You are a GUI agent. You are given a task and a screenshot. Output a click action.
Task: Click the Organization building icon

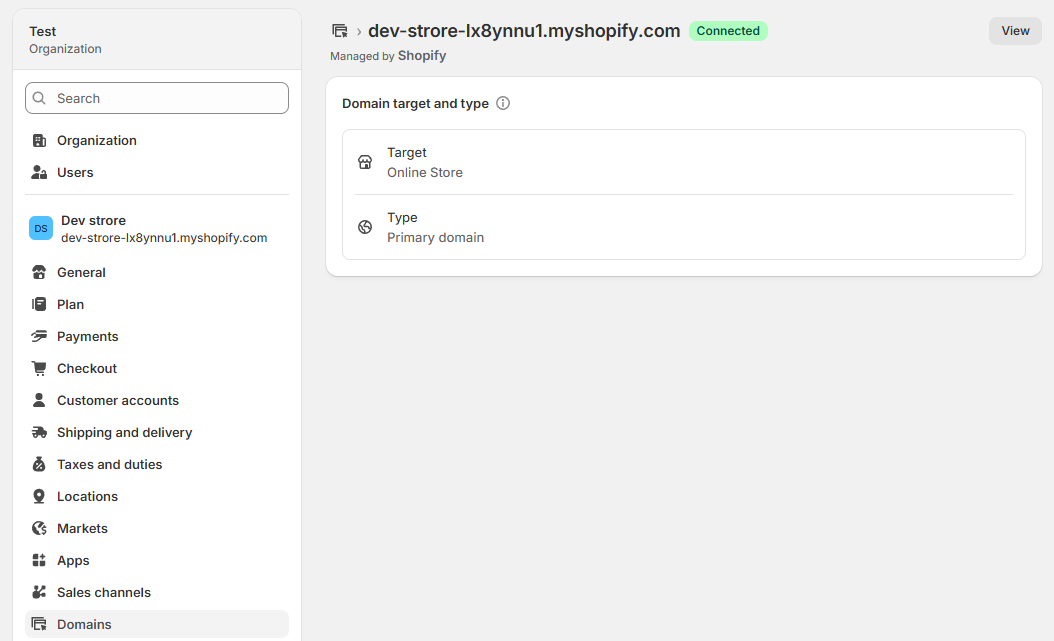pos(39,140)
